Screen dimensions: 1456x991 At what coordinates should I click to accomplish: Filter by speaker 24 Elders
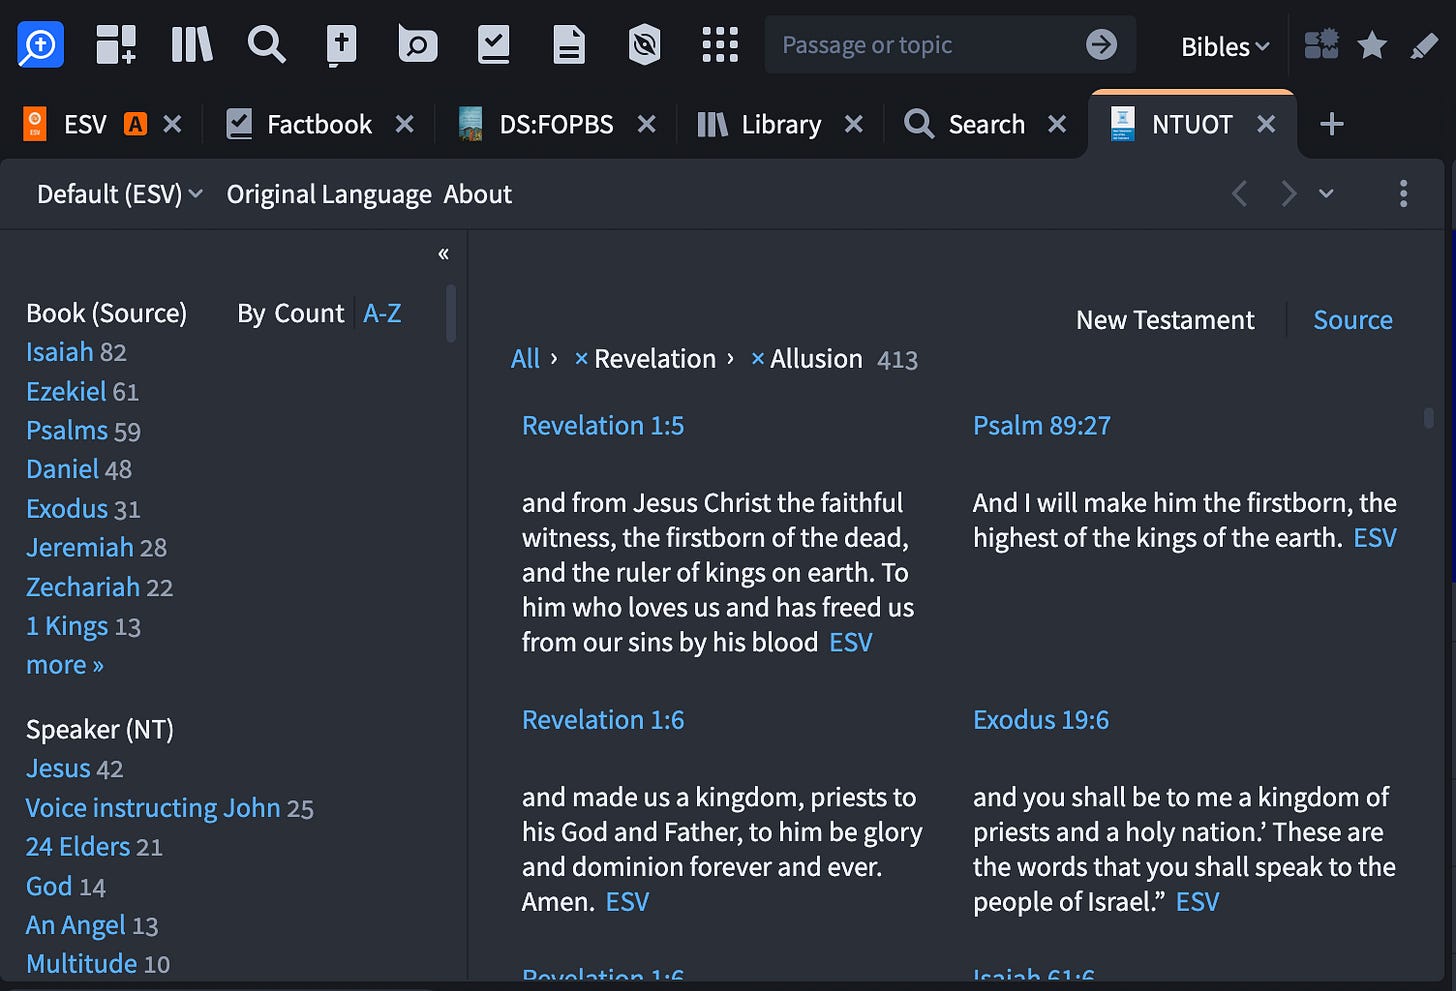coord(78,846)
